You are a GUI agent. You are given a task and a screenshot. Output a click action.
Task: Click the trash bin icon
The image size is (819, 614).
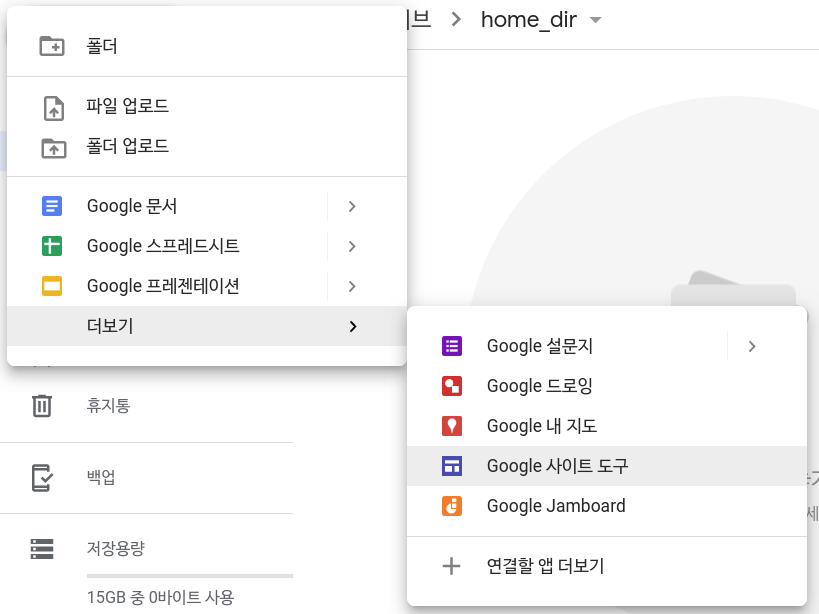coord(42,406)
